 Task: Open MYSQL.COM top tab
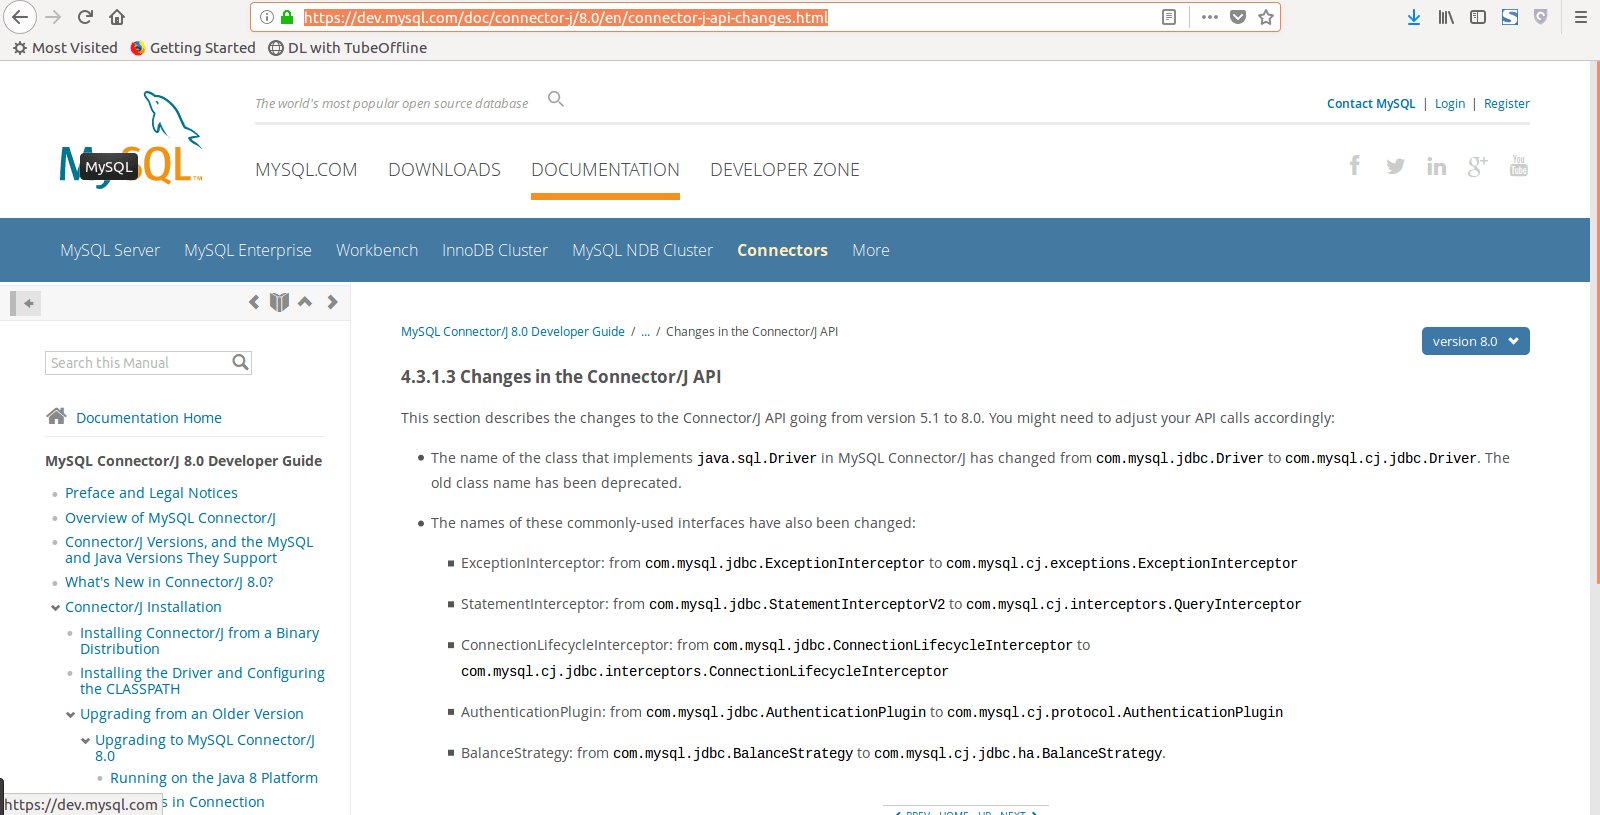click(x=306, y=170)
